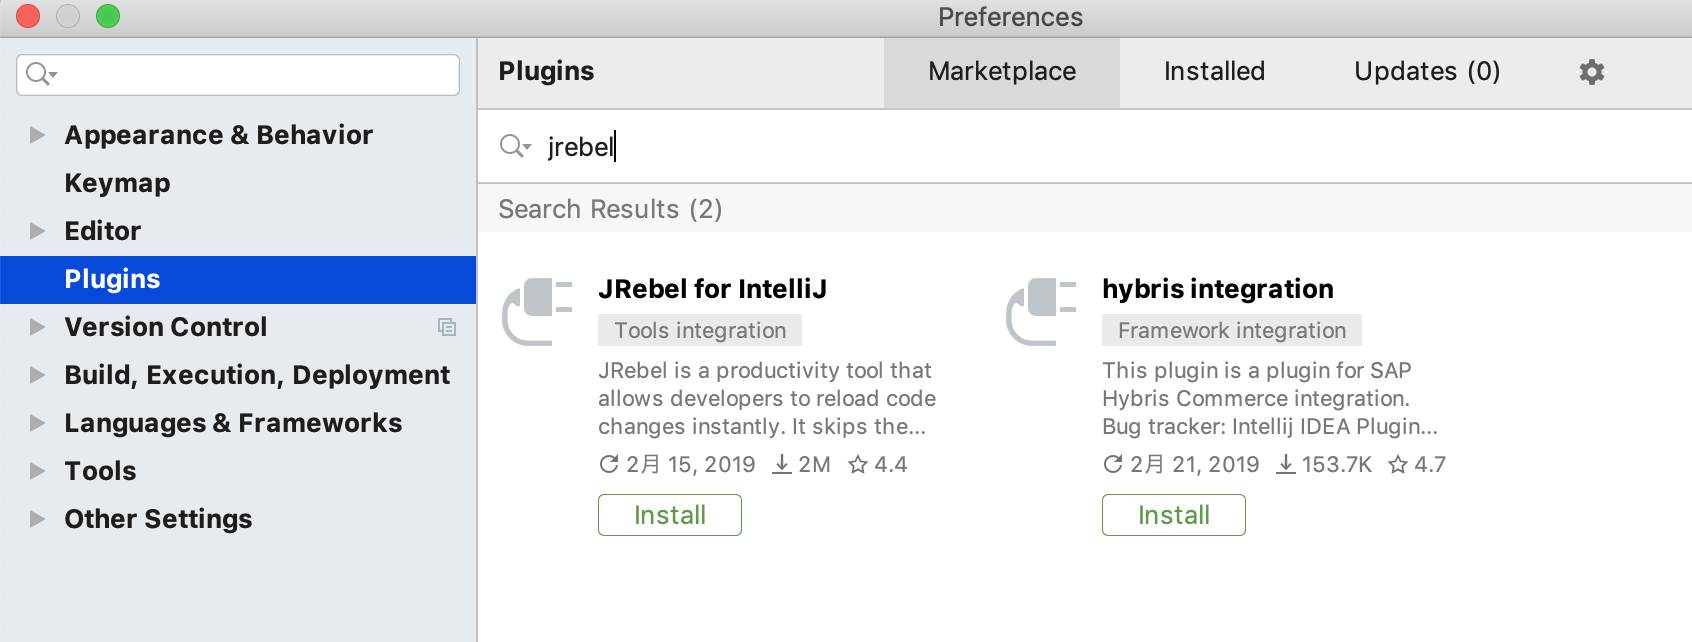Click the JRebel description text
The image size is (1692, 642).
(767, 398)
